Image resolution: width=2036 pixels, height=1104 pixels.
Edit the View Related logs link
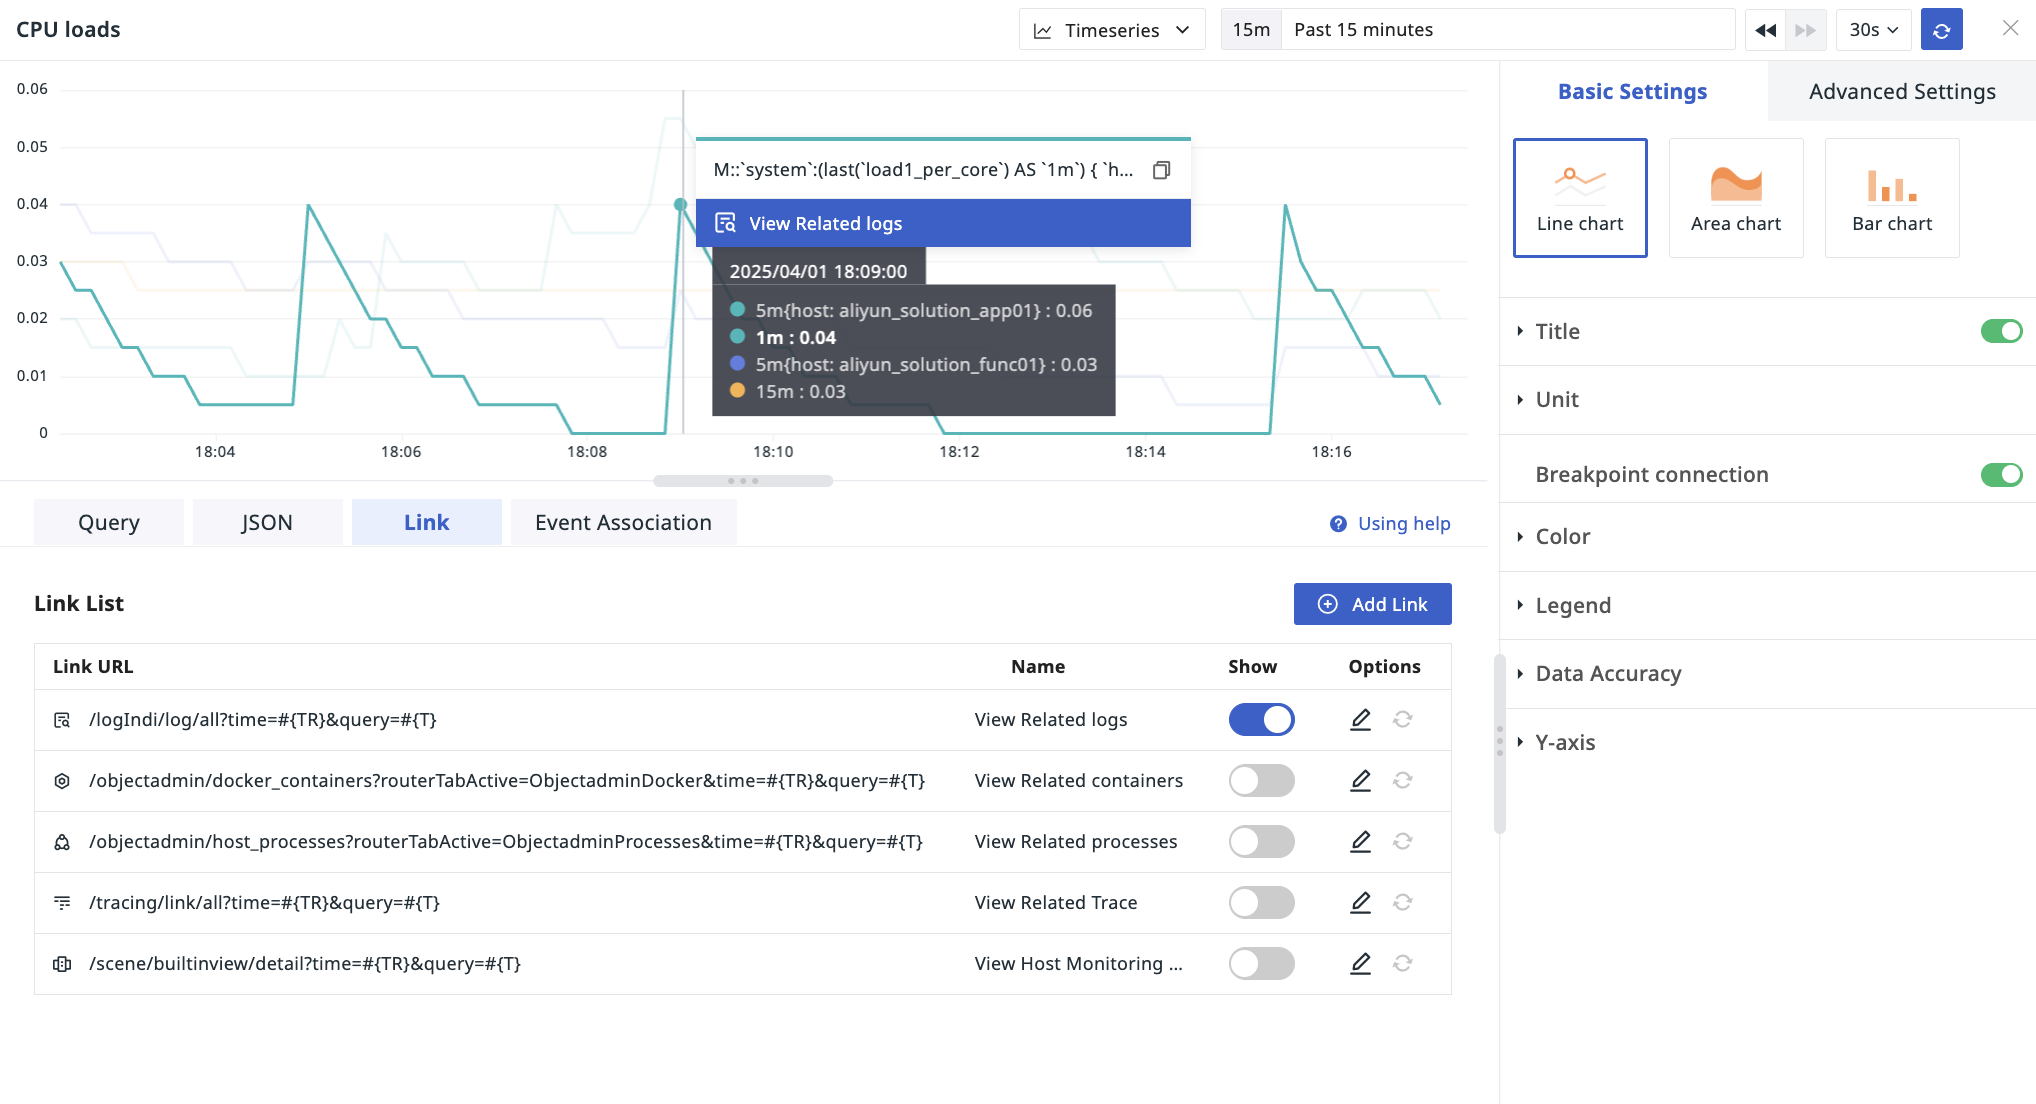point(1360,719)
